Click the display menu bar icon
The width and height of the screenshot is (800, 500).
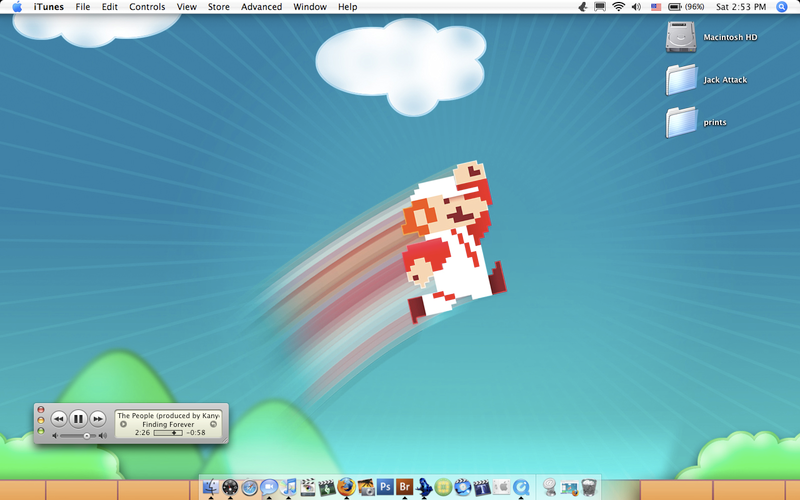coord(600,7)
